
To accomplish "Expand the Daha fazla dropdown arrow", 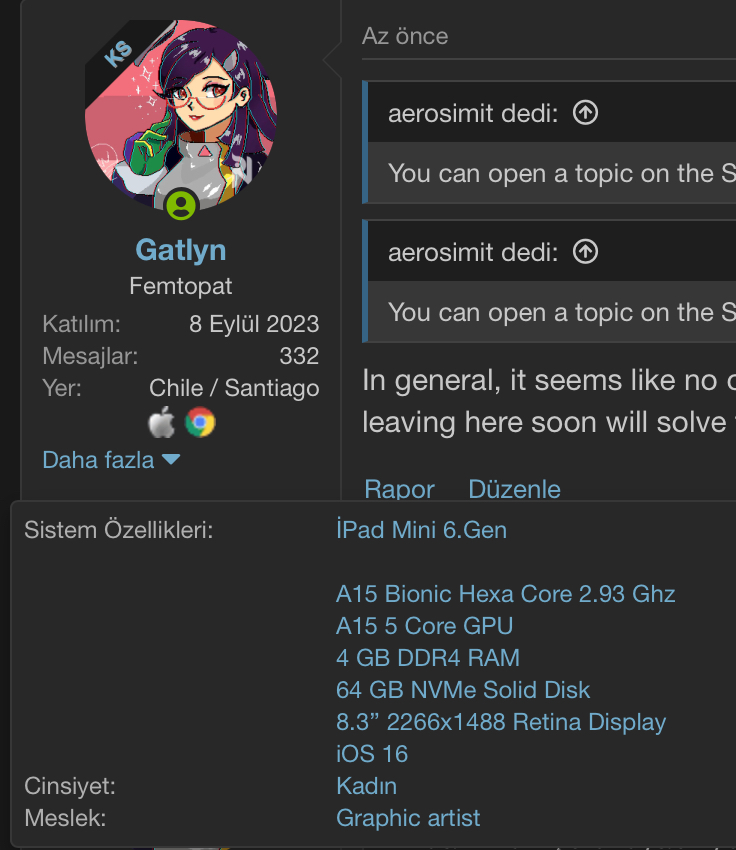I will tap(171, 460).
